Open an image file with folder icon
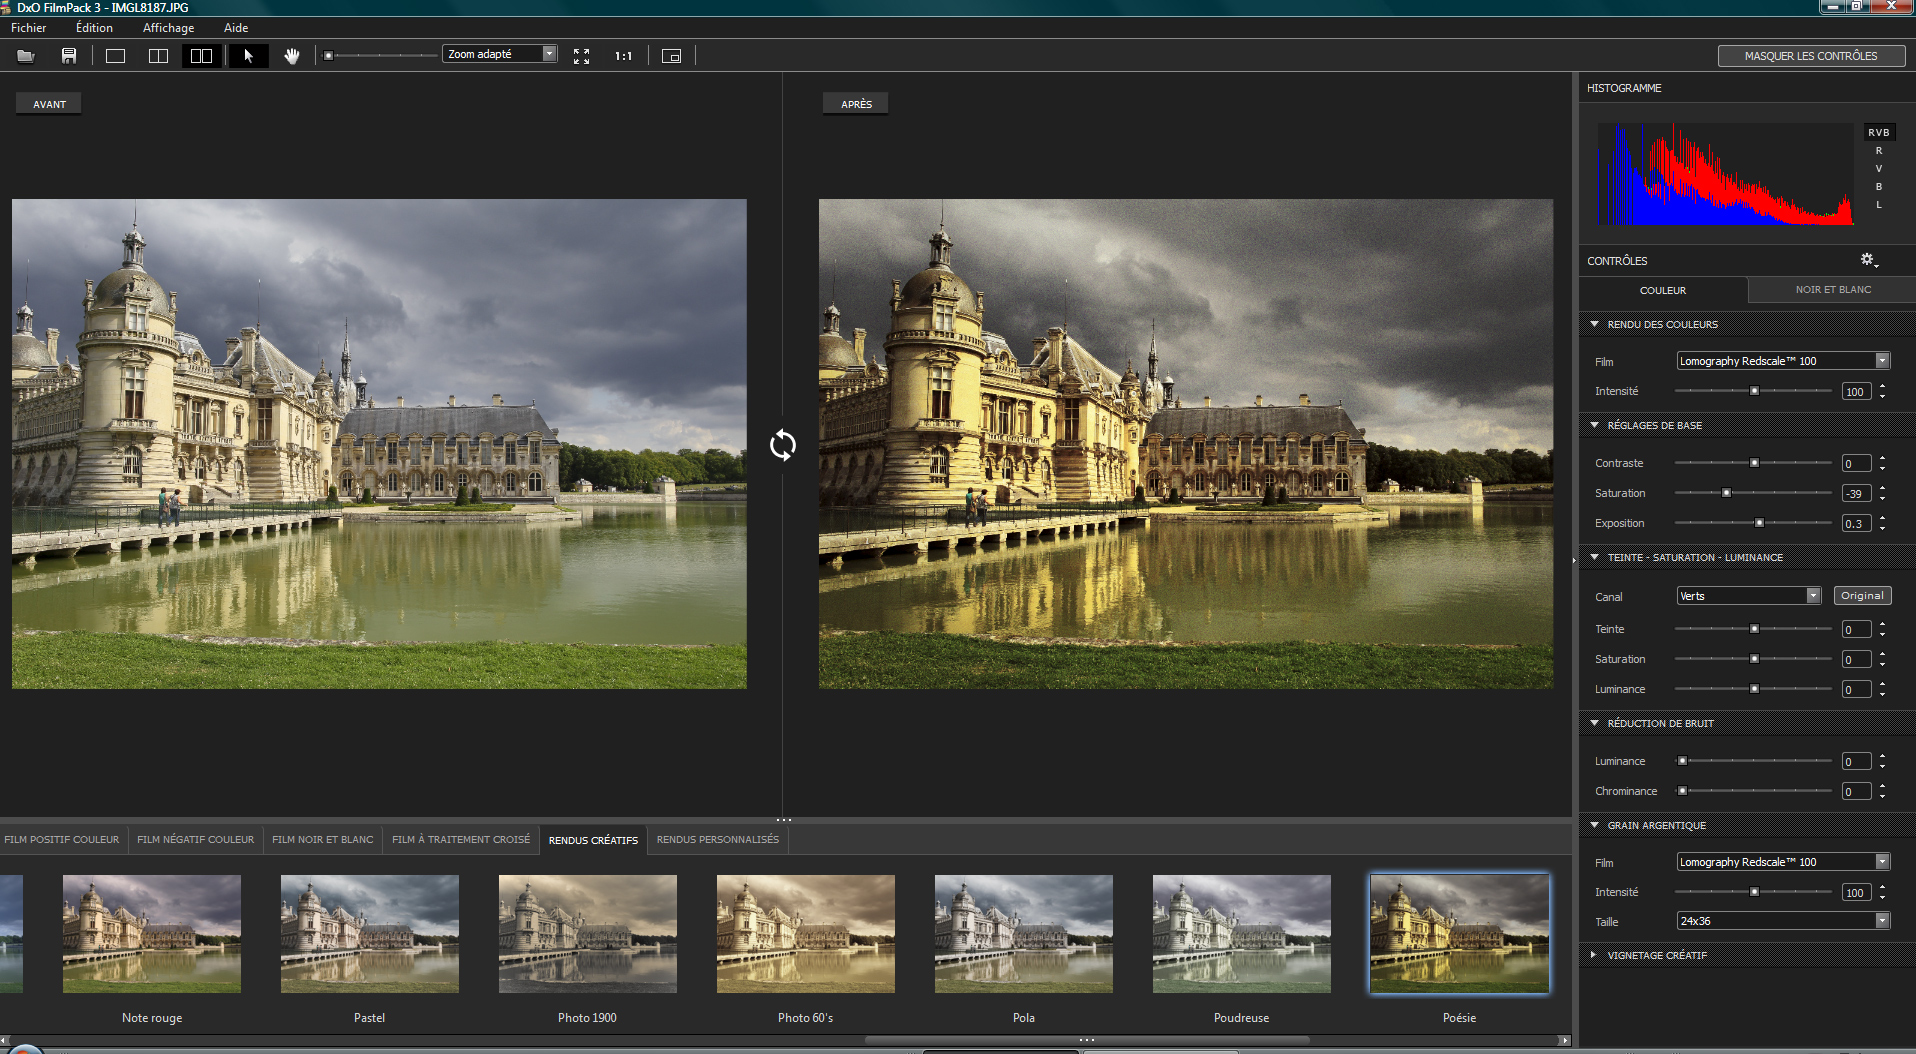Image resolution: width=1916 pixels, height=1054 pixels. tap(26, 56)
